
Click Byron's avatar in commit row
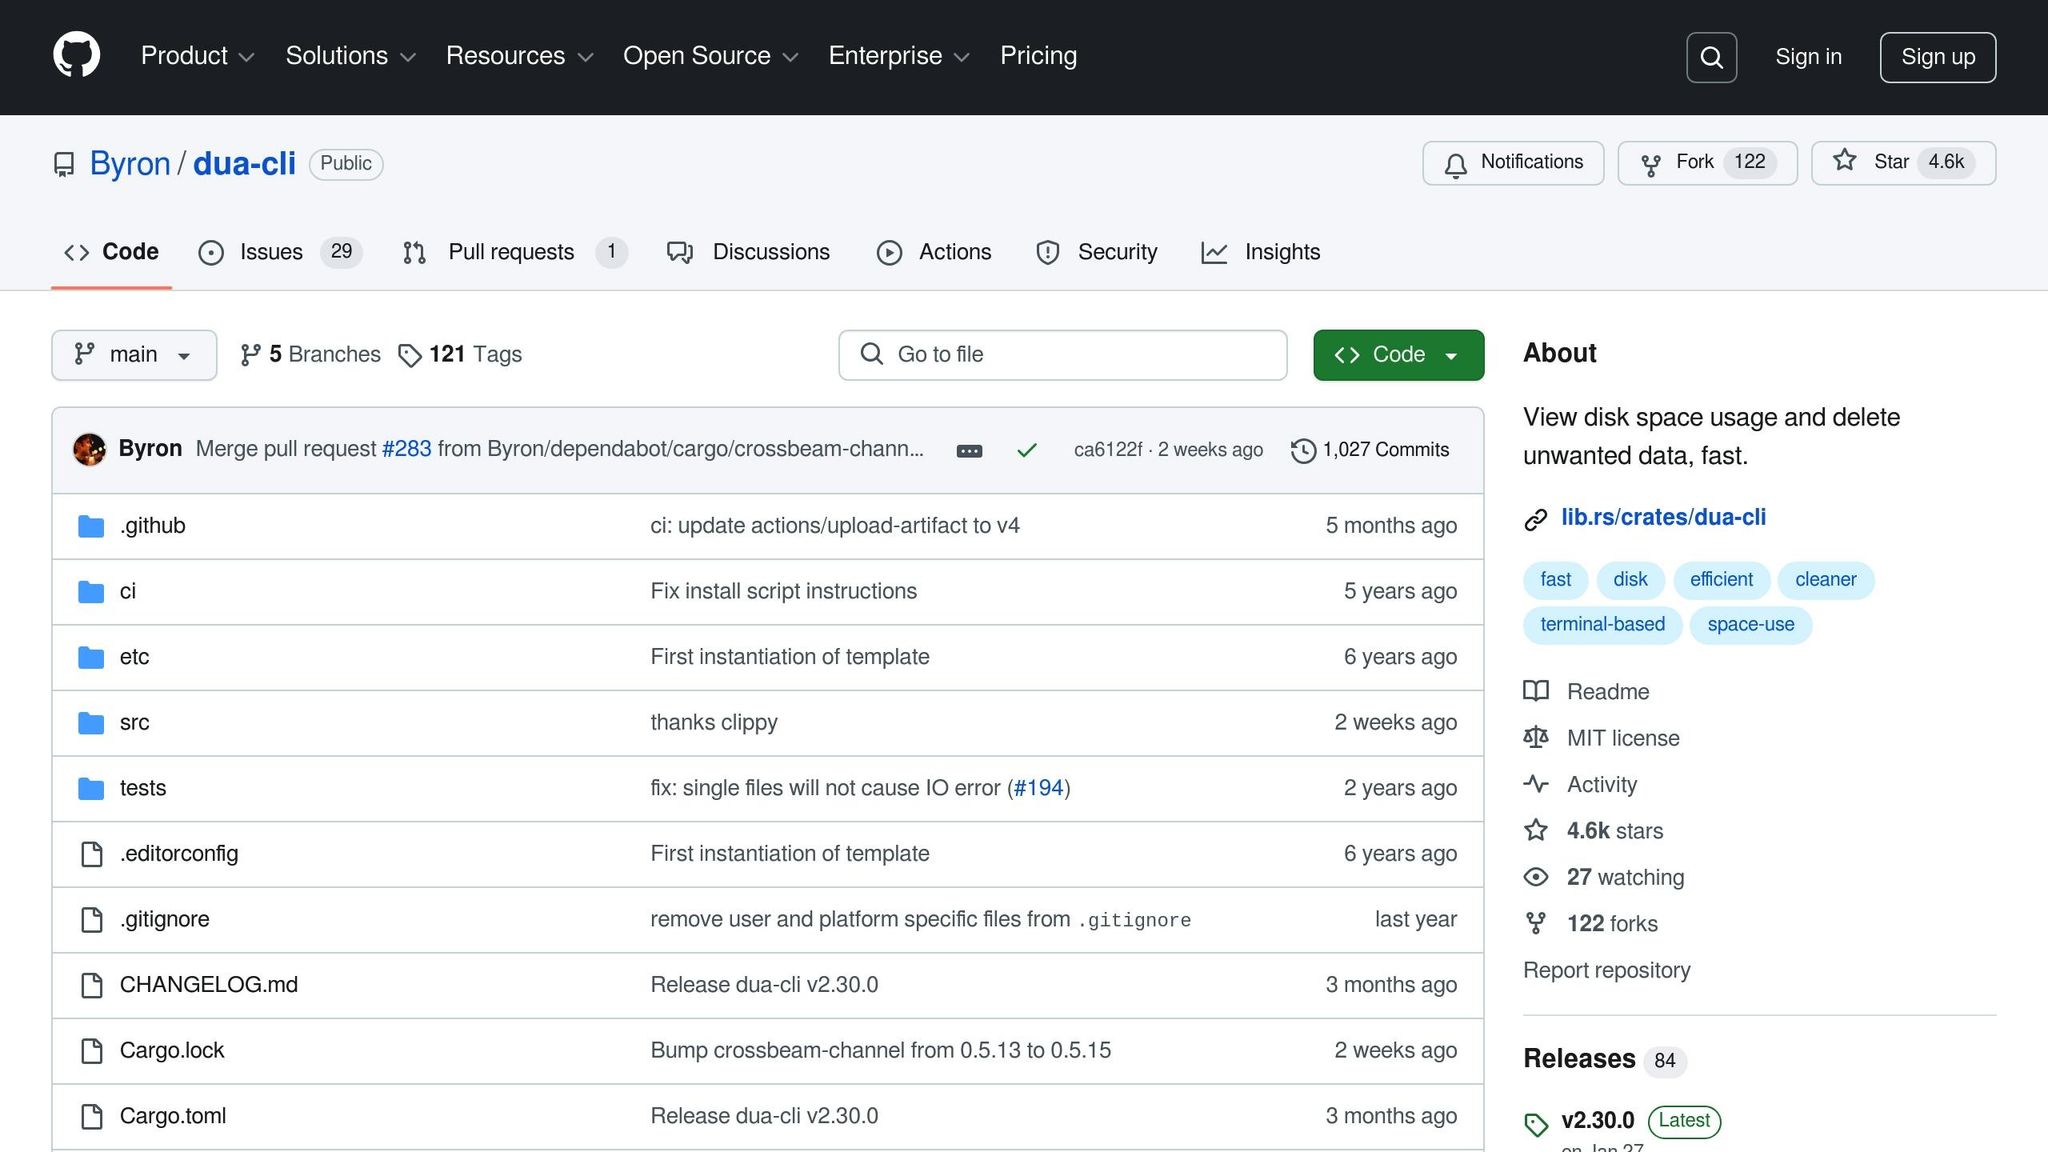pyautogui.click(x=90, y=449)
